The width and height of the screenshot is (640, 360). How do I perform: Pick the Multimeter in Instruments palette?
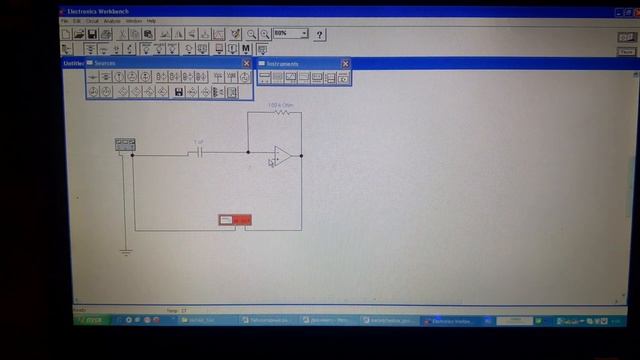point(265,77)
